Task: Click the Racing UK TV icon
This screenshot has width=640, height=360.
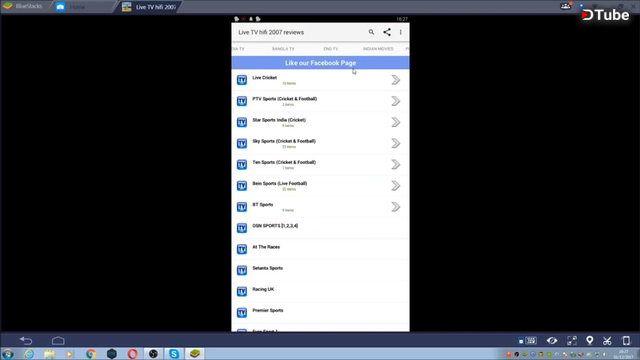Action: 242,291
